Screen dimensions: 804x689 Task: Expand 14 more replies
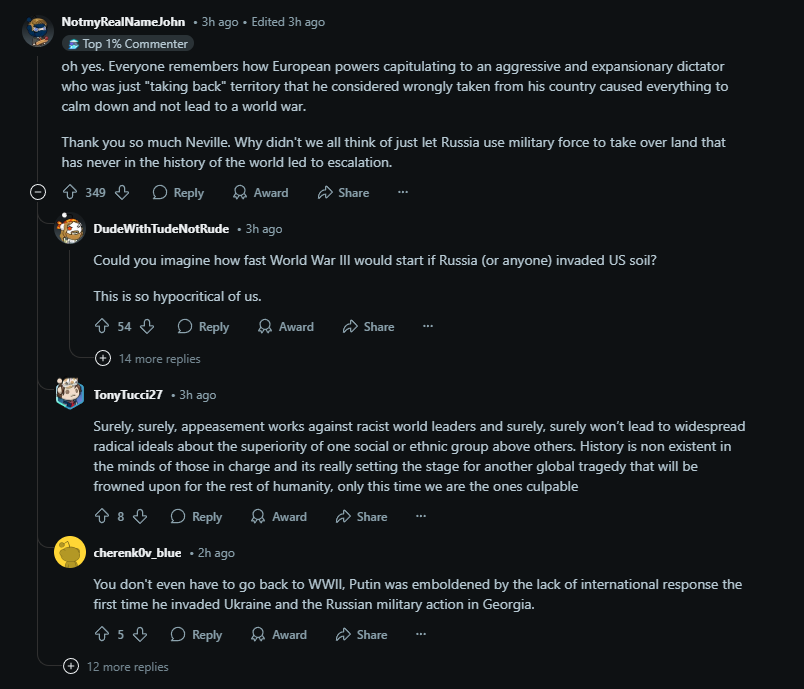[x=148, y=358]
